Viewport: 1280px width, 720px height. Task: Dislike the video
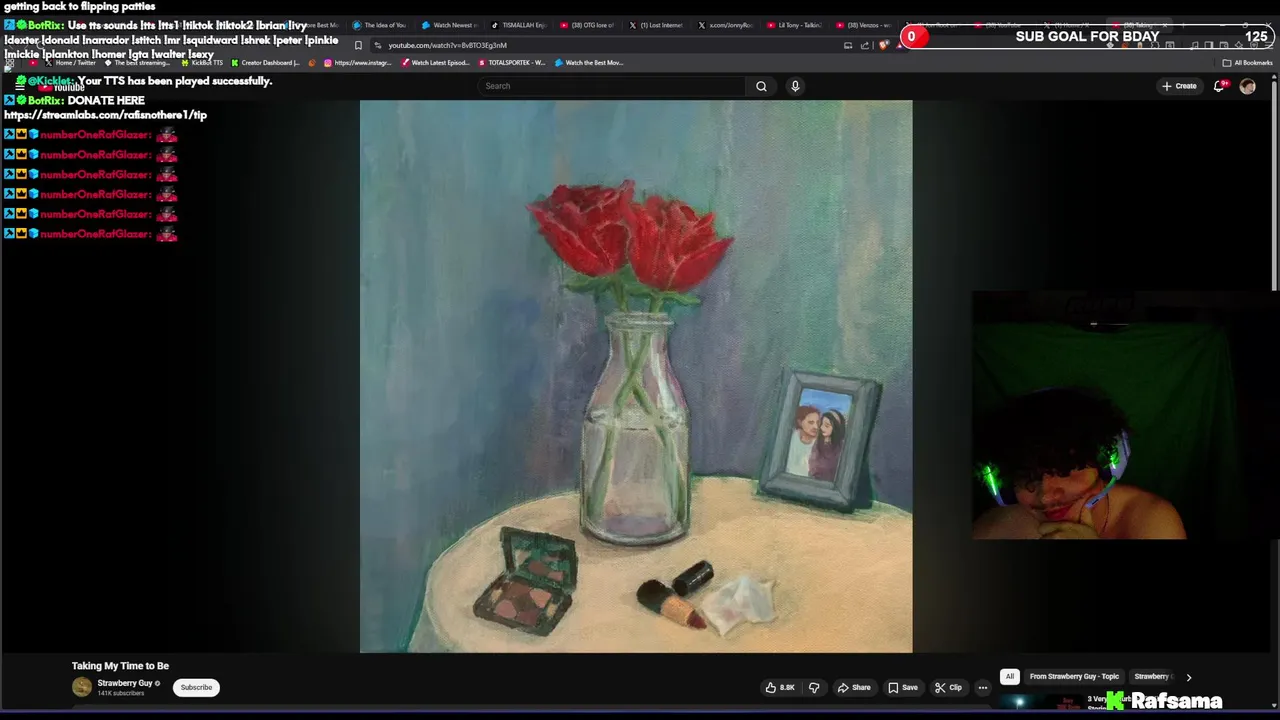click(814, 687)
